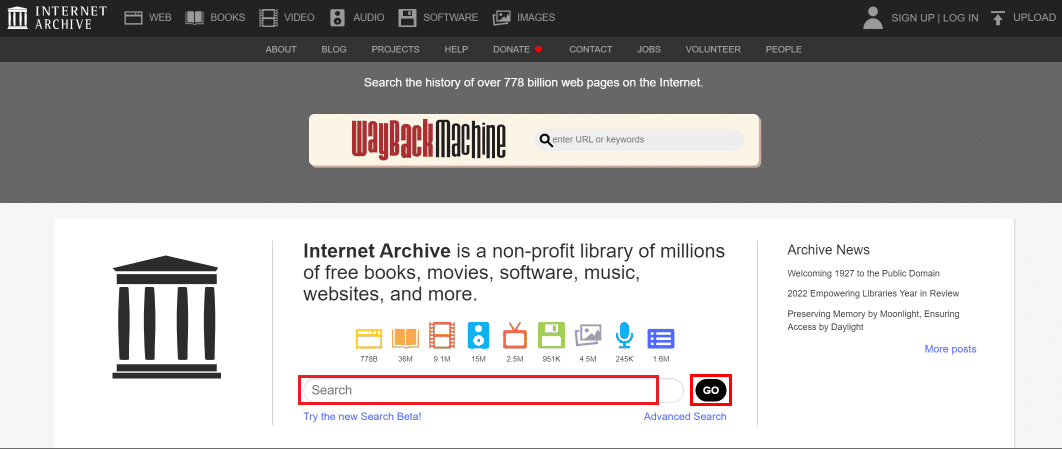Open the VIDEO menu item

(x=299, y=18)
